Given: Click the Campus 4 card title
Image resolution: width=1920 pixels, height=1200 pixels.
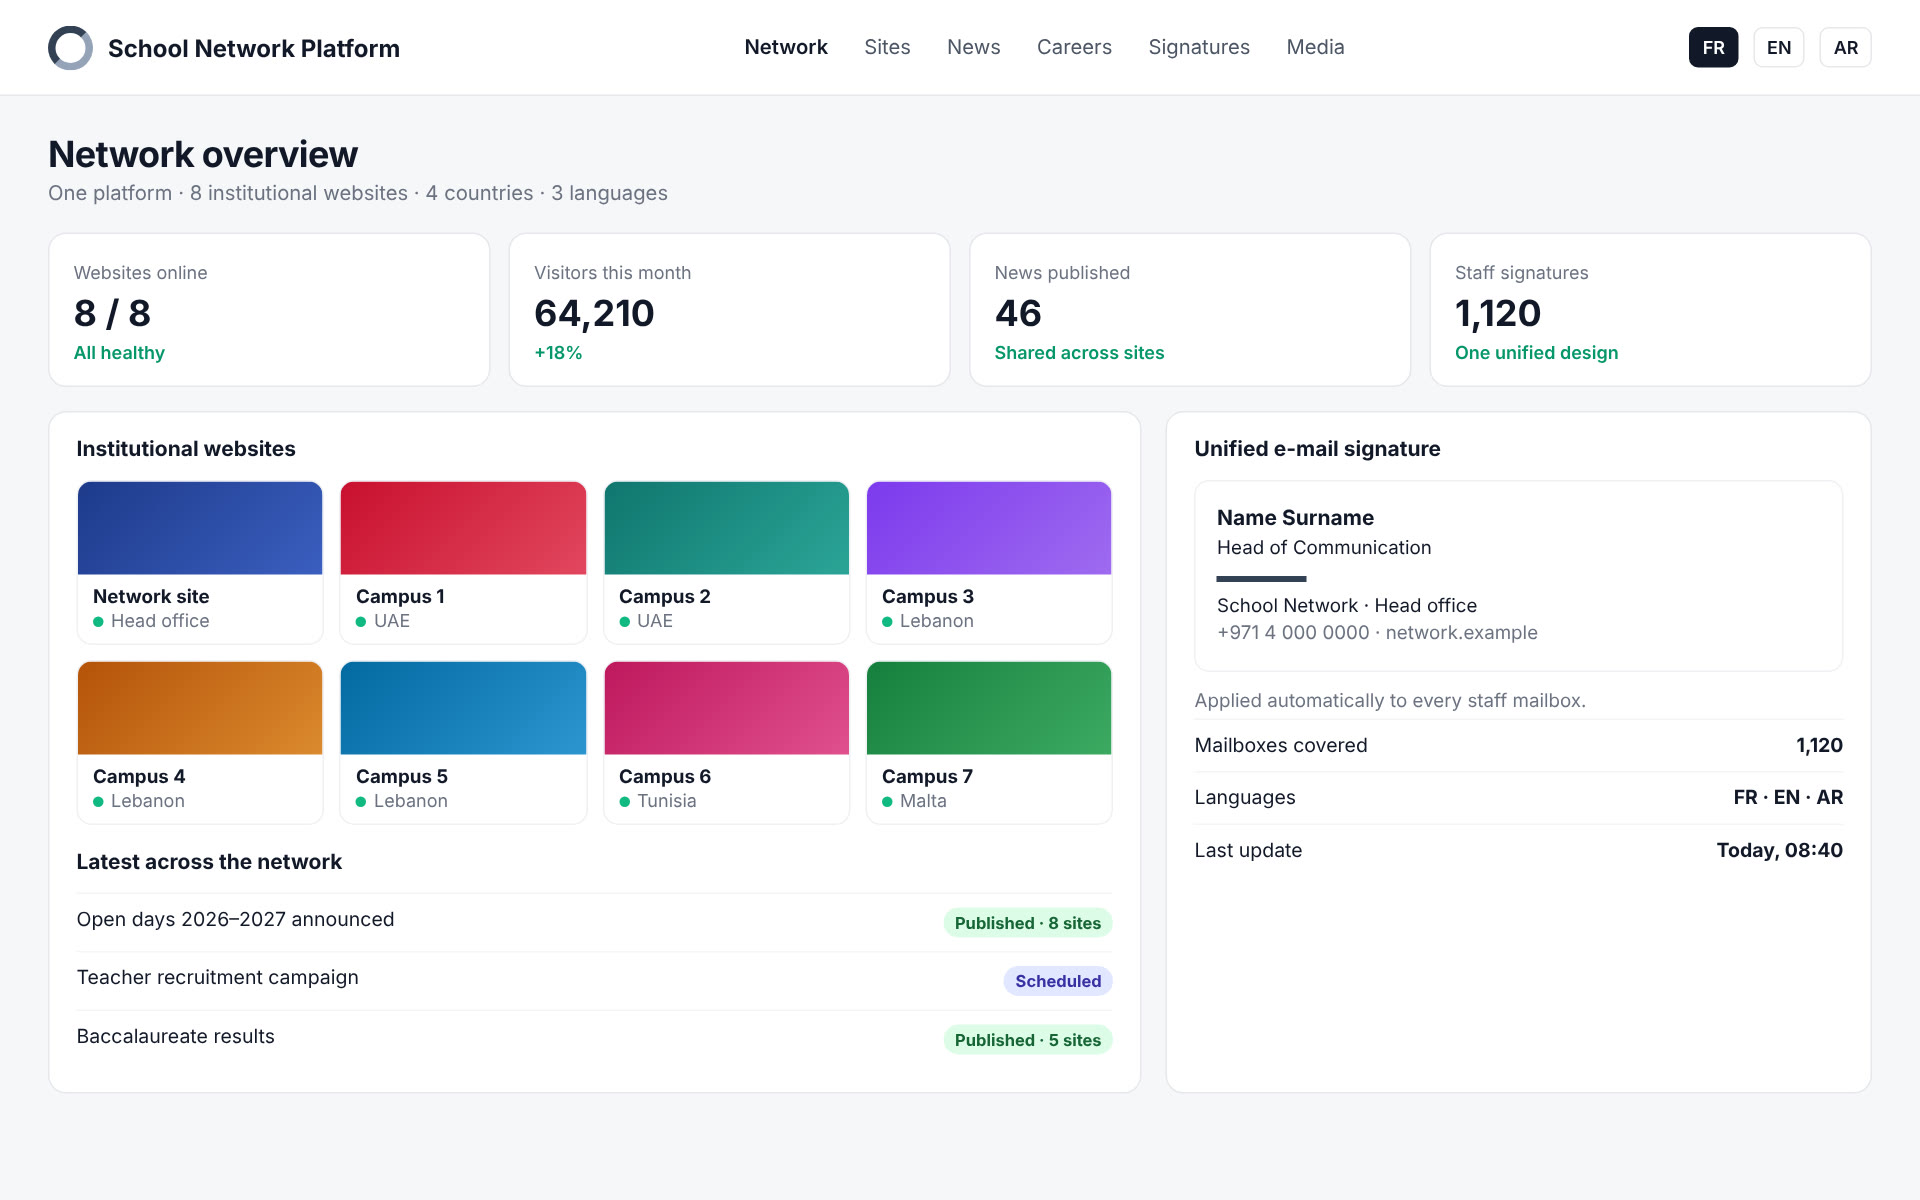Looking at the screenshot, I should pos(139,776).
